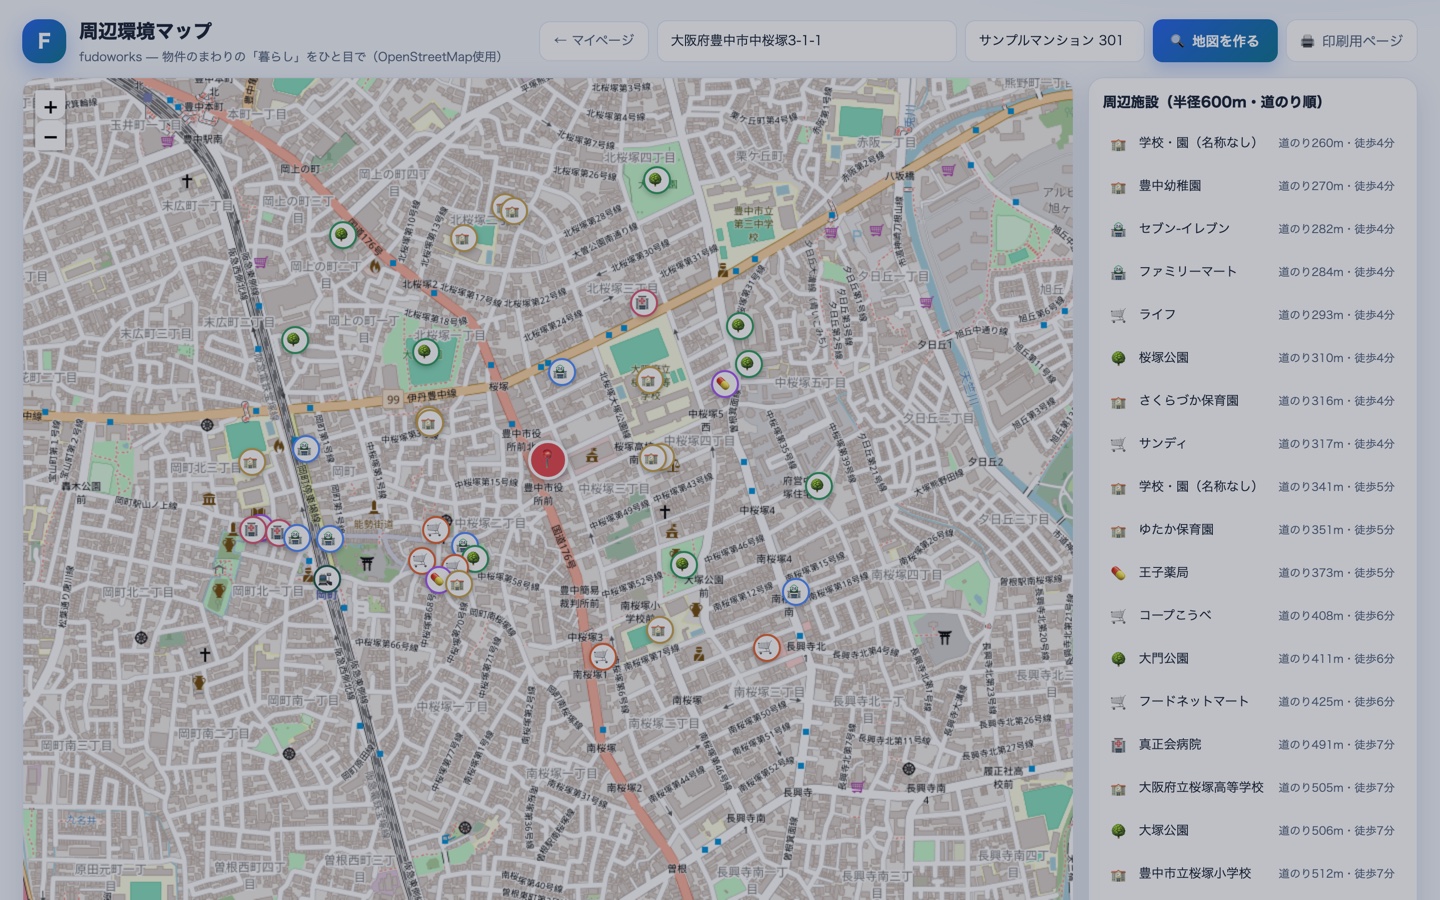Focus the property name field サンプルマンション 301
Screen dimensions: 1440x900
[1054, 41]
